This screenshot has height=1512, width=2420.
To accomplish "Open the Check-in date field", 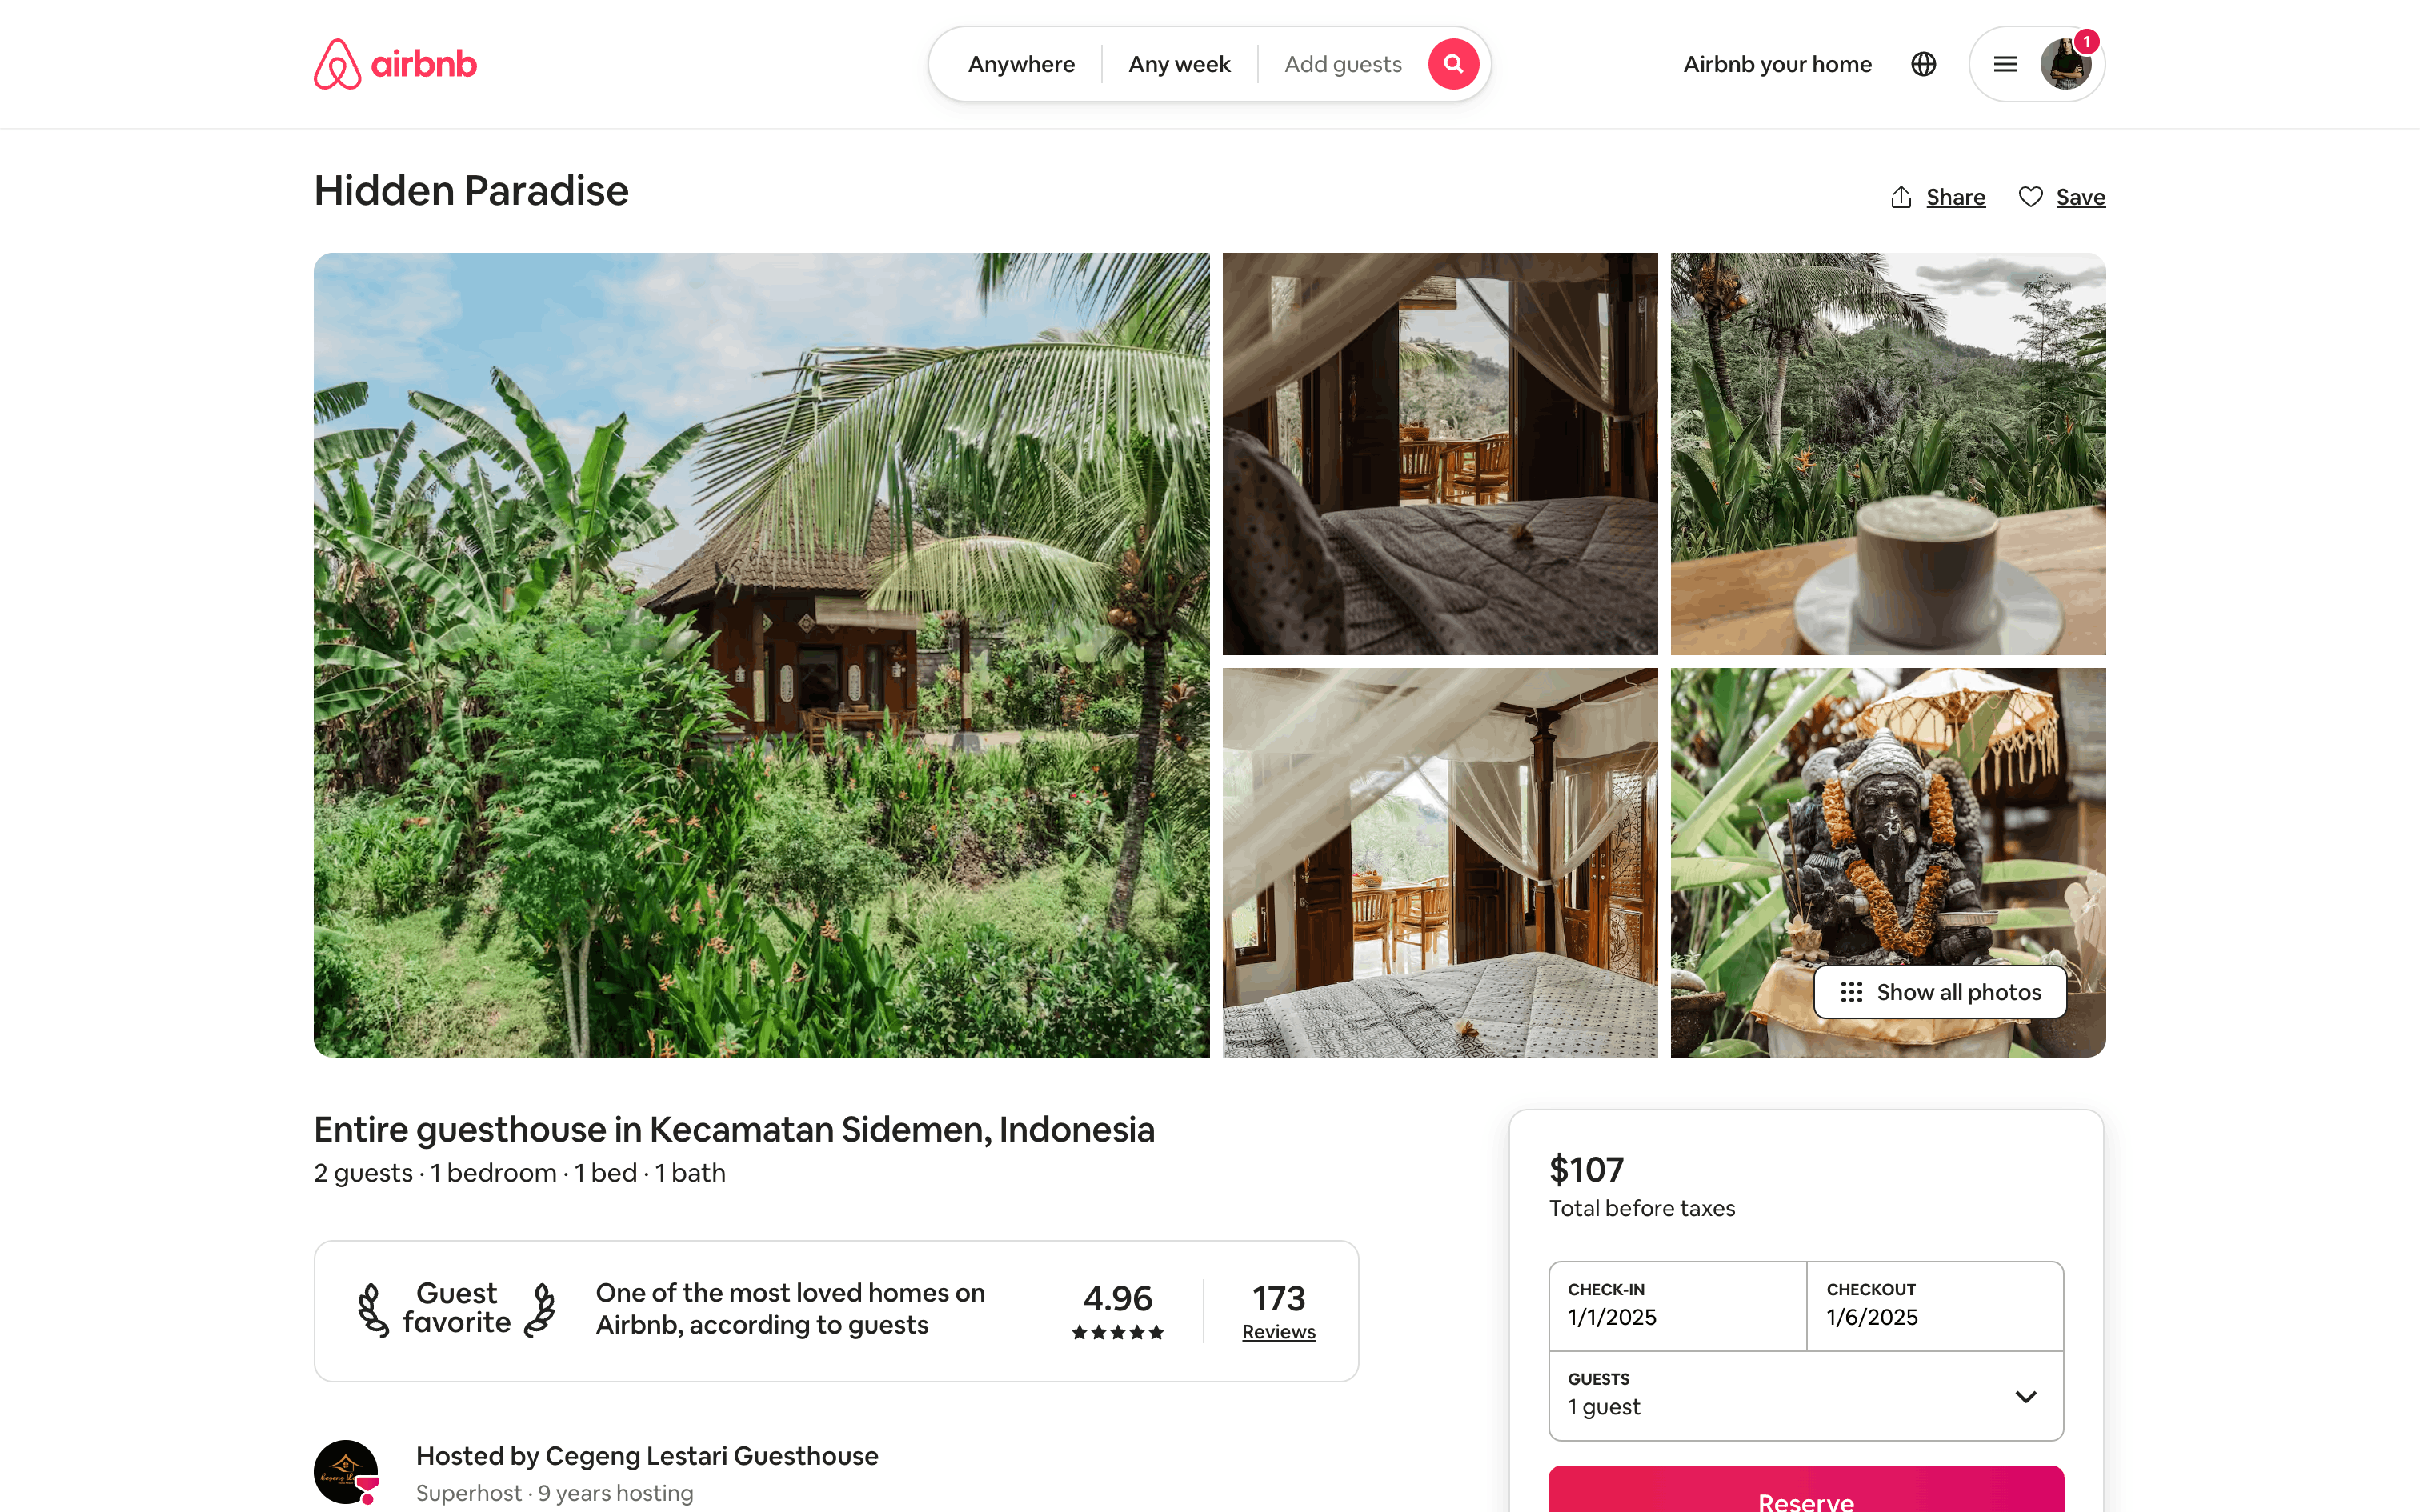I will pos(1677,1306).
